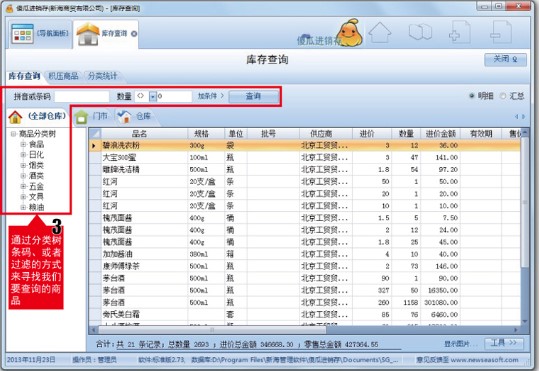Image resolution: width=539 pixels, height=371 pixels.
Task: Click the 数量 value input box
Action: pyautogui.click(x=174, y=96)
